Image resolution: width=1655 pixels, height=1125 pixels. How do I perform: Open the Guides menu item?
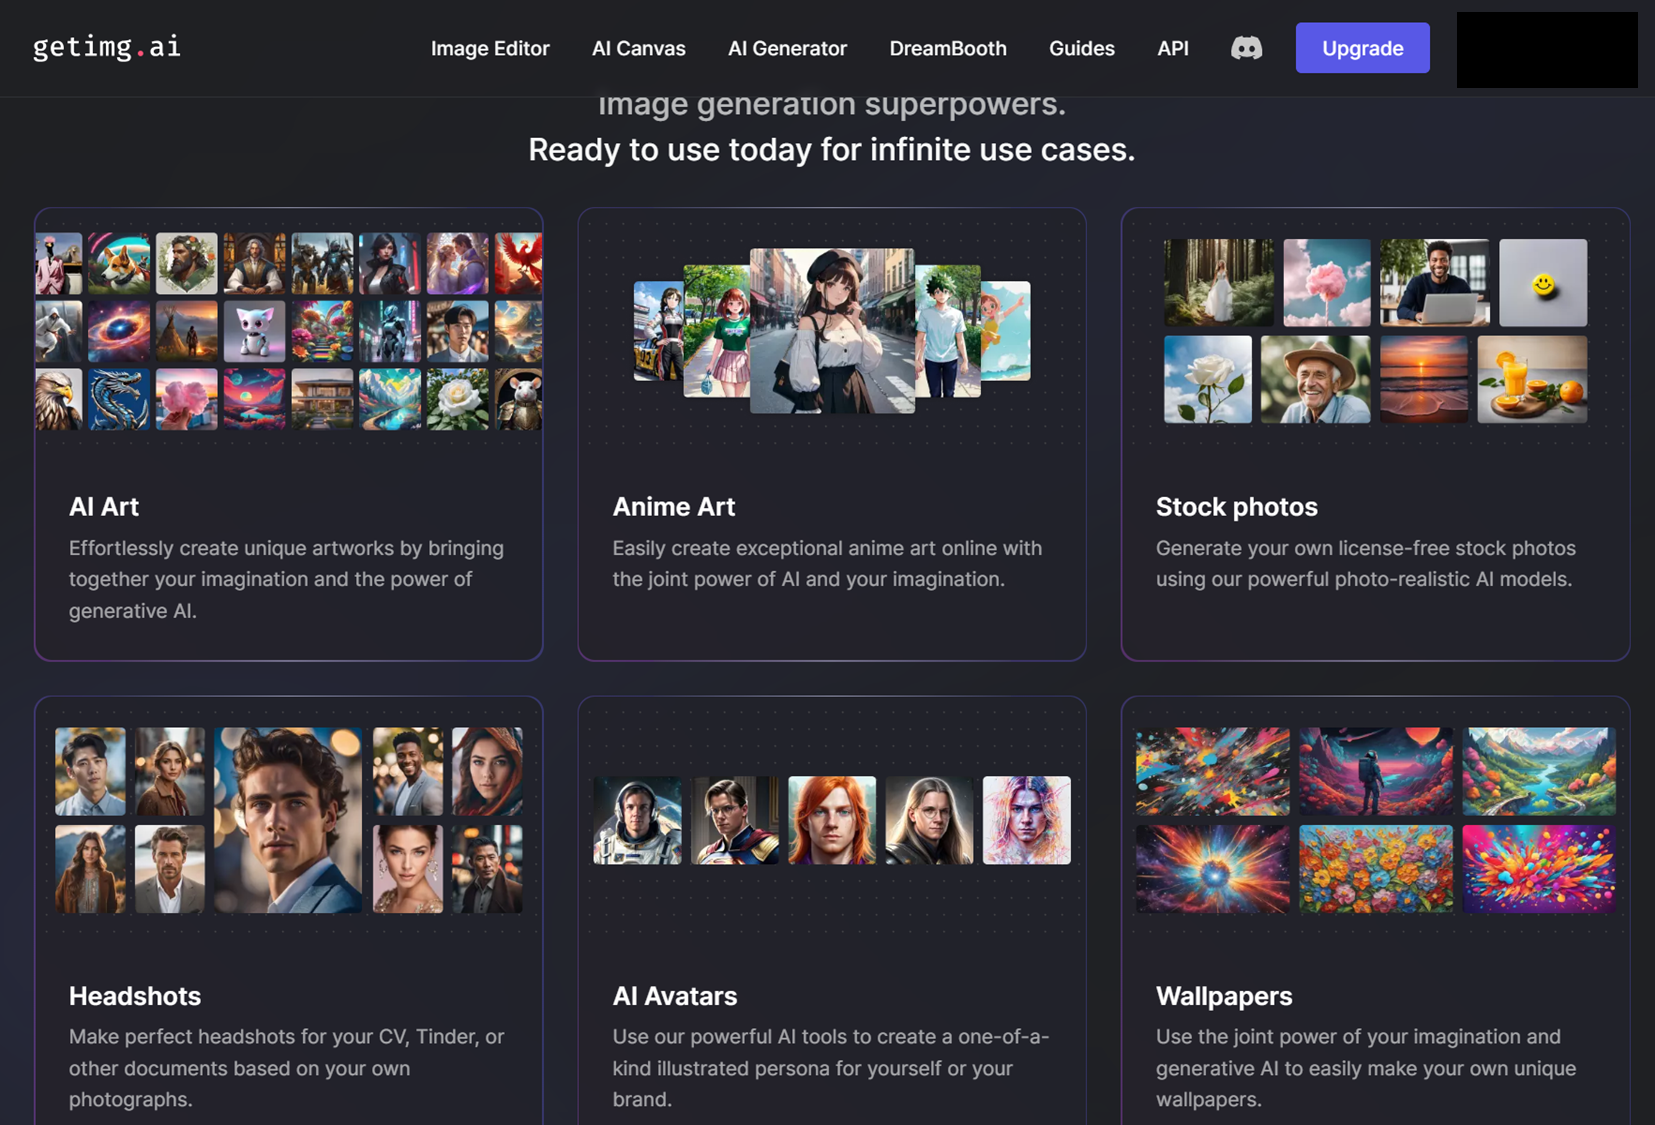(x=1082, y=48)
